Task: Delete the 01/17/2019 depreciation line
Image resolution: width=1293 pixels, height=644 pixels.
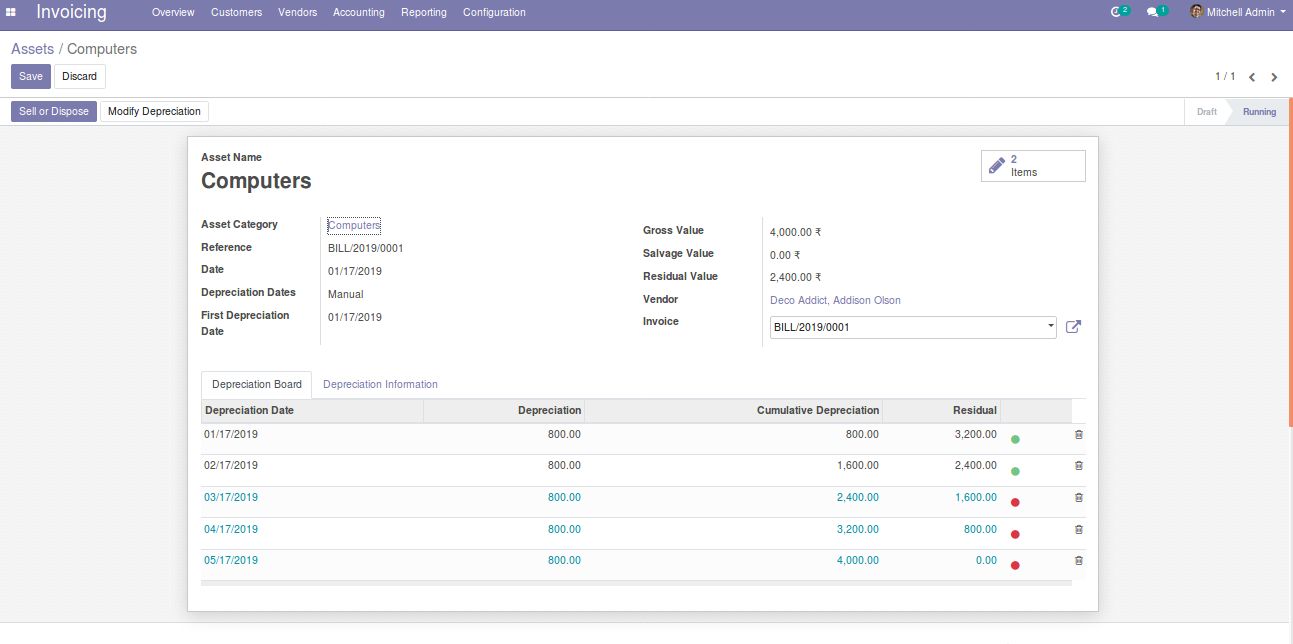Action: pos(1078,435)
